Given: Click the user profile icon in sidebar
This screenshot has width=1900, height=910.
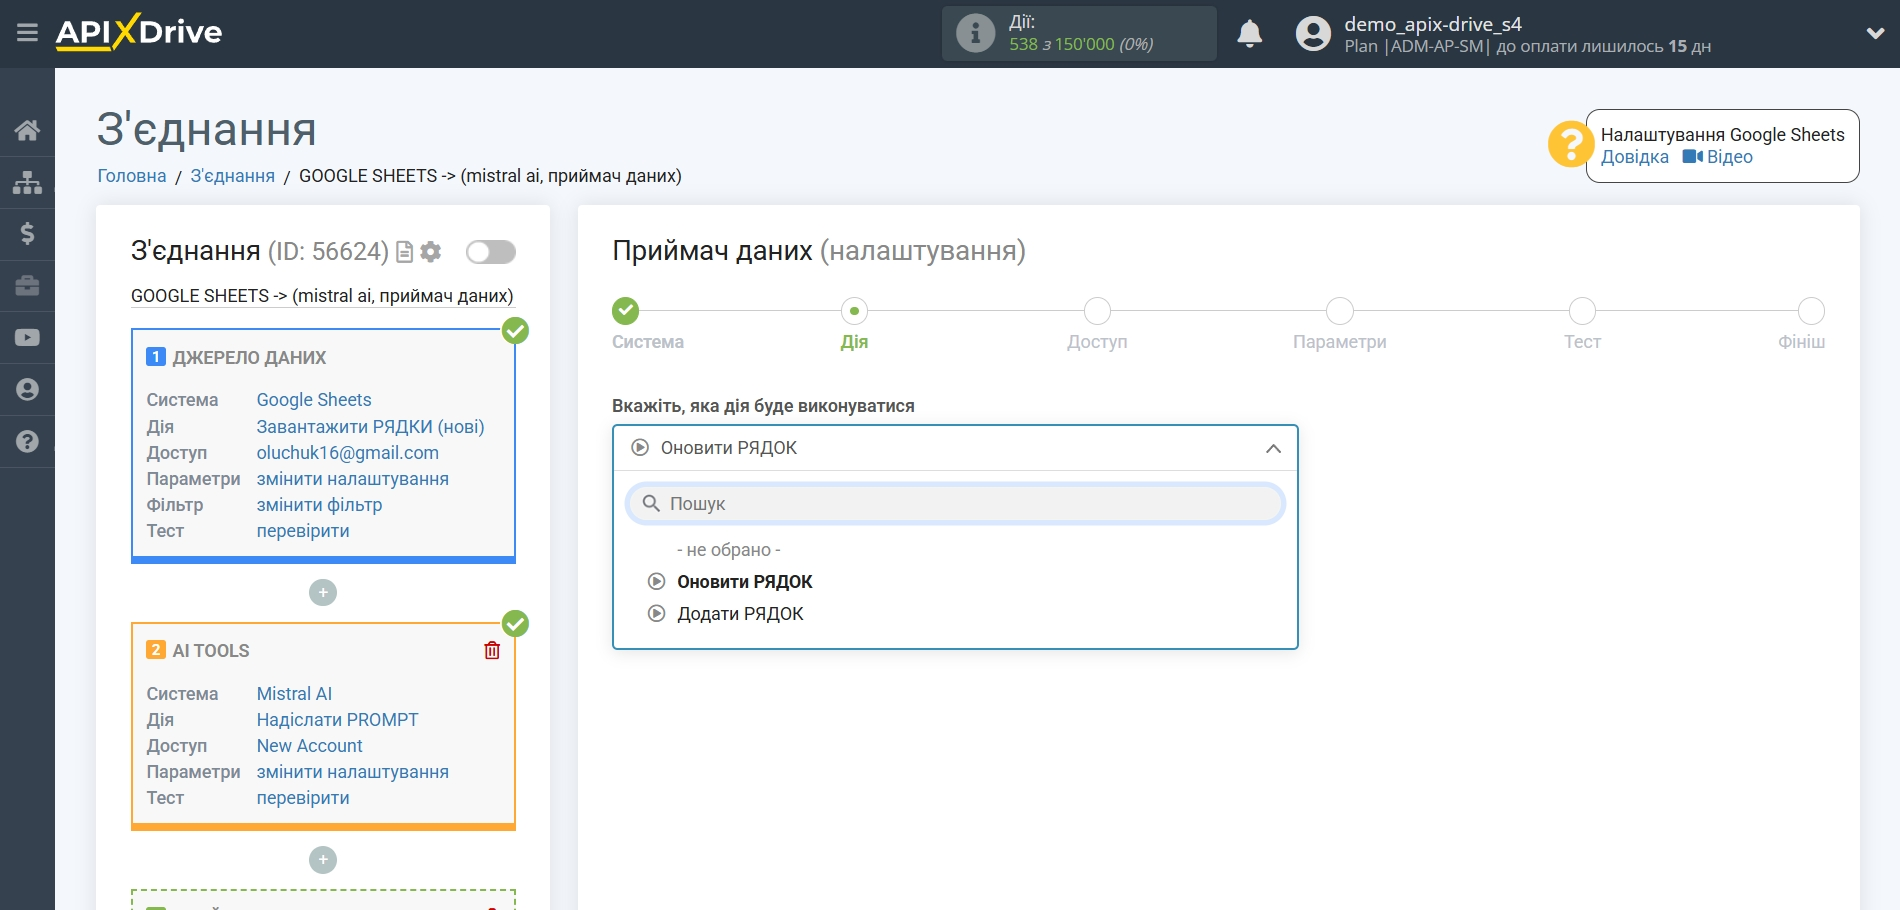Looking at the screenshot, I should [x=27, y=389].
